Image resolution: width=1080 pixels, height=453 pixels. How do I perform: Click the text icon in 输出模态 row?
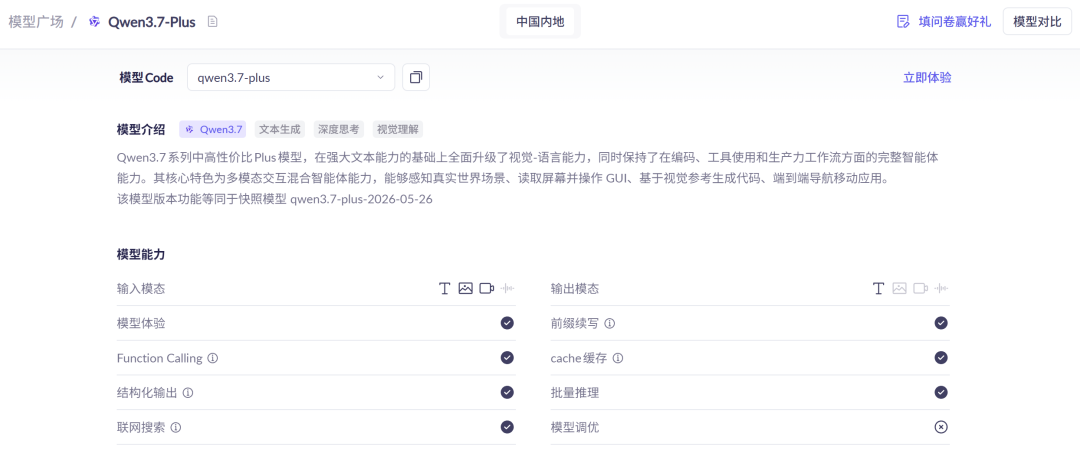[x=878, y=288]
